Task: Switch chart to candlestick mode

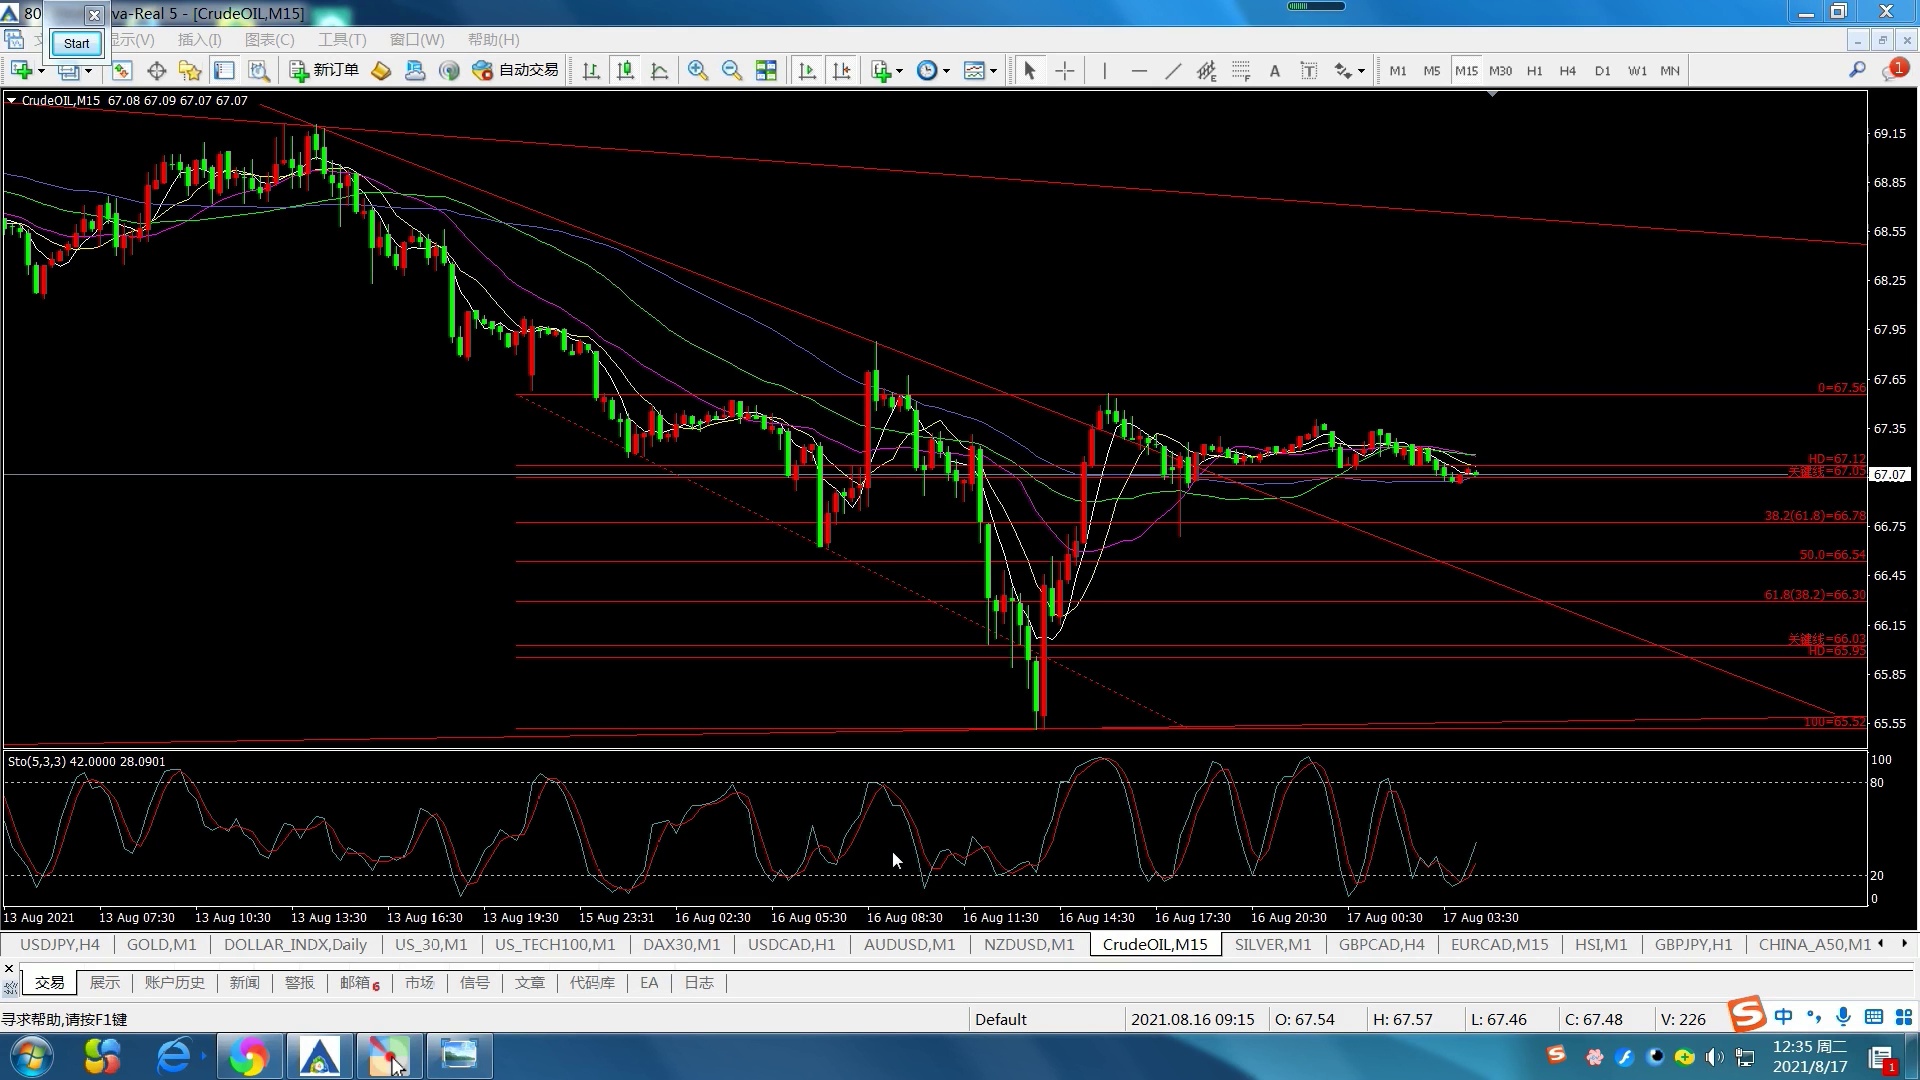Action: coord(625,71)
